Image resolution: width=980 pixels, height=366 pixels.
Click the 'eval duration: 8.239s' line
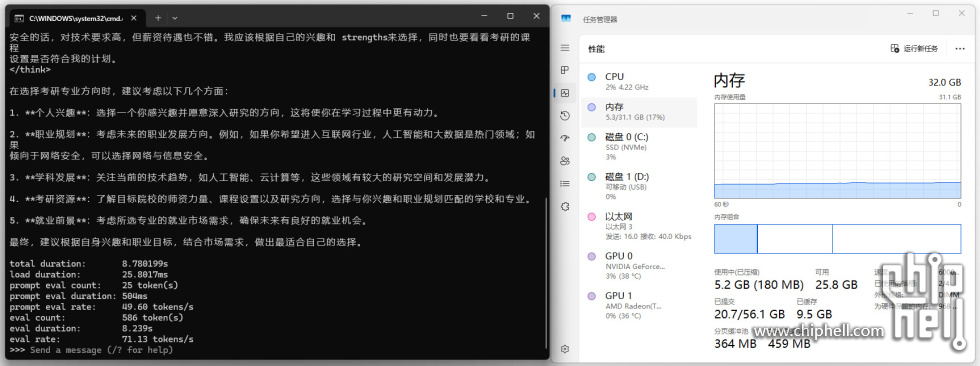81,329
